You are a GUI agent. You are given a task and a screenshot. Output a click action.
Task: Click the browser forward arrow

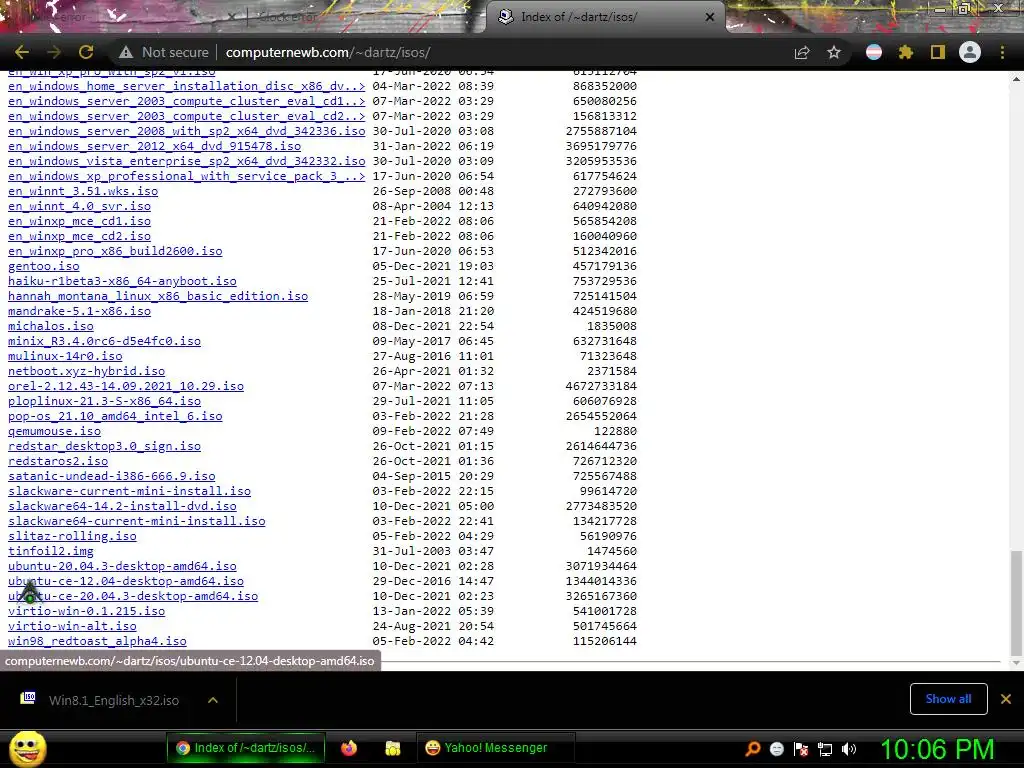[54, 52]
